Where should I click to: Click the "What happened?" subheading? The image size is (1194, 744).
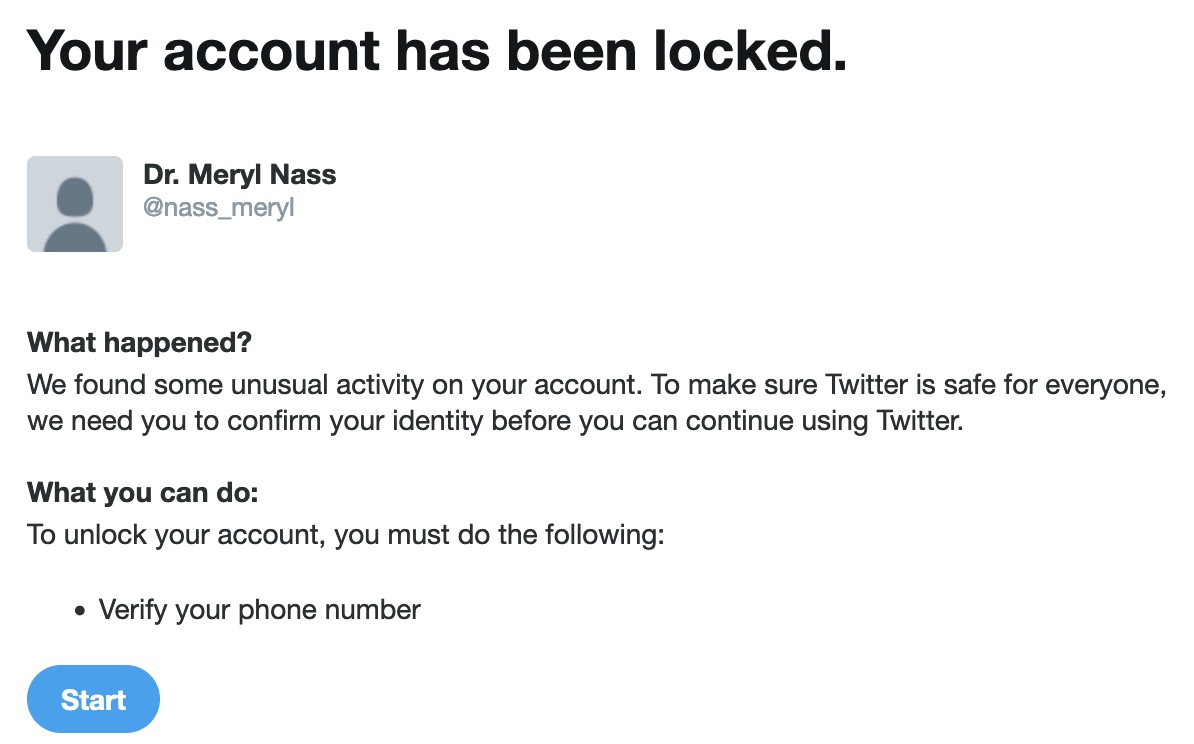[139, 344]
